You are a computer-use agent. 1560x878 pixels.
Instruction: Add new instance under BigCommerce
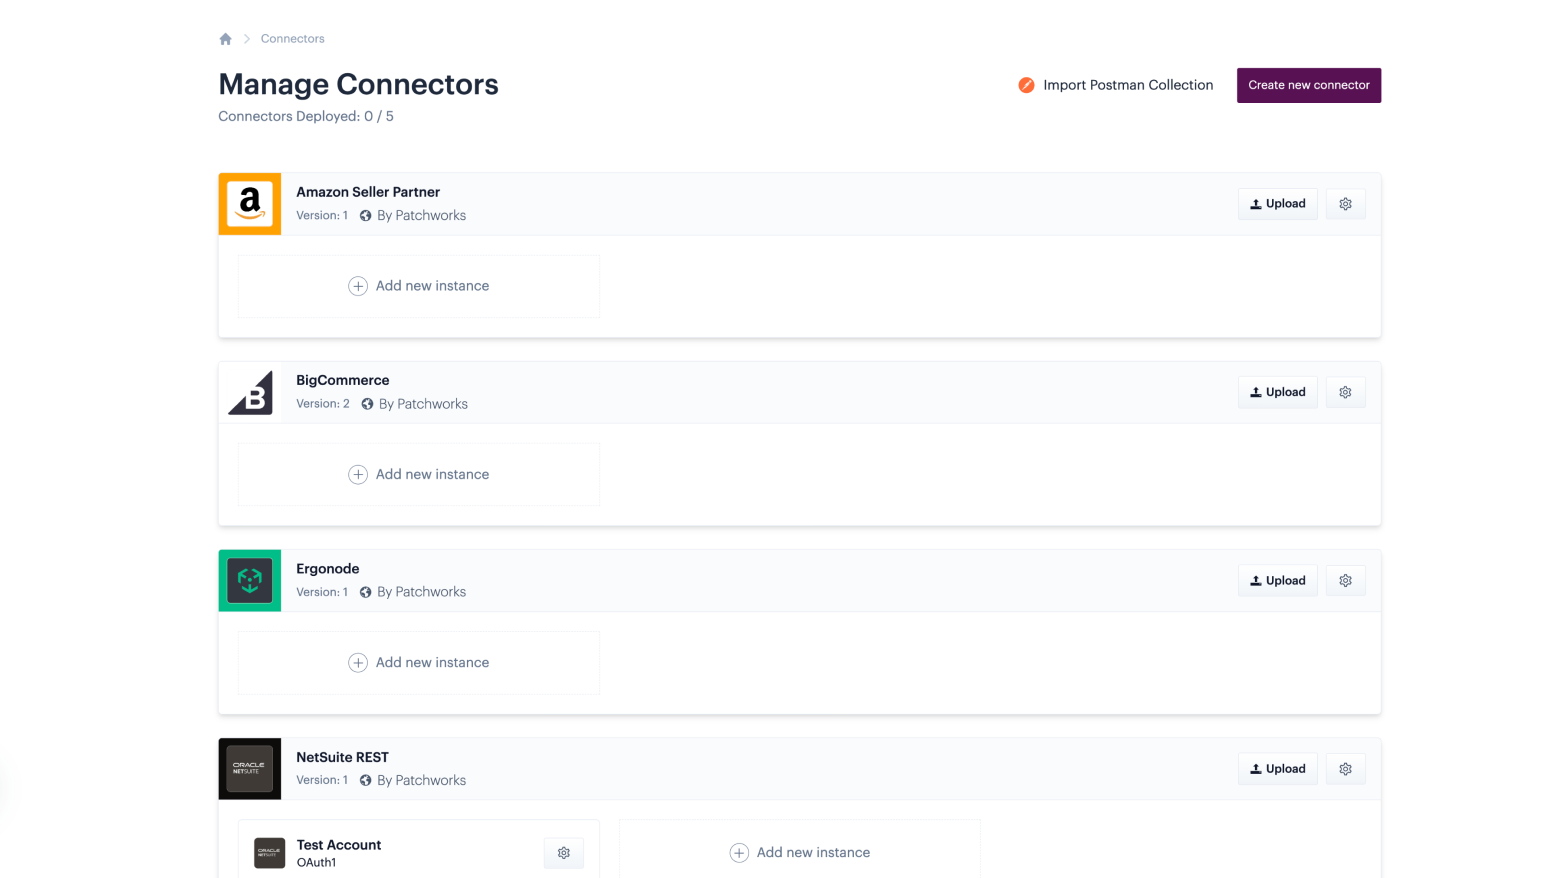pyautogui.click(x=418, y=474)
